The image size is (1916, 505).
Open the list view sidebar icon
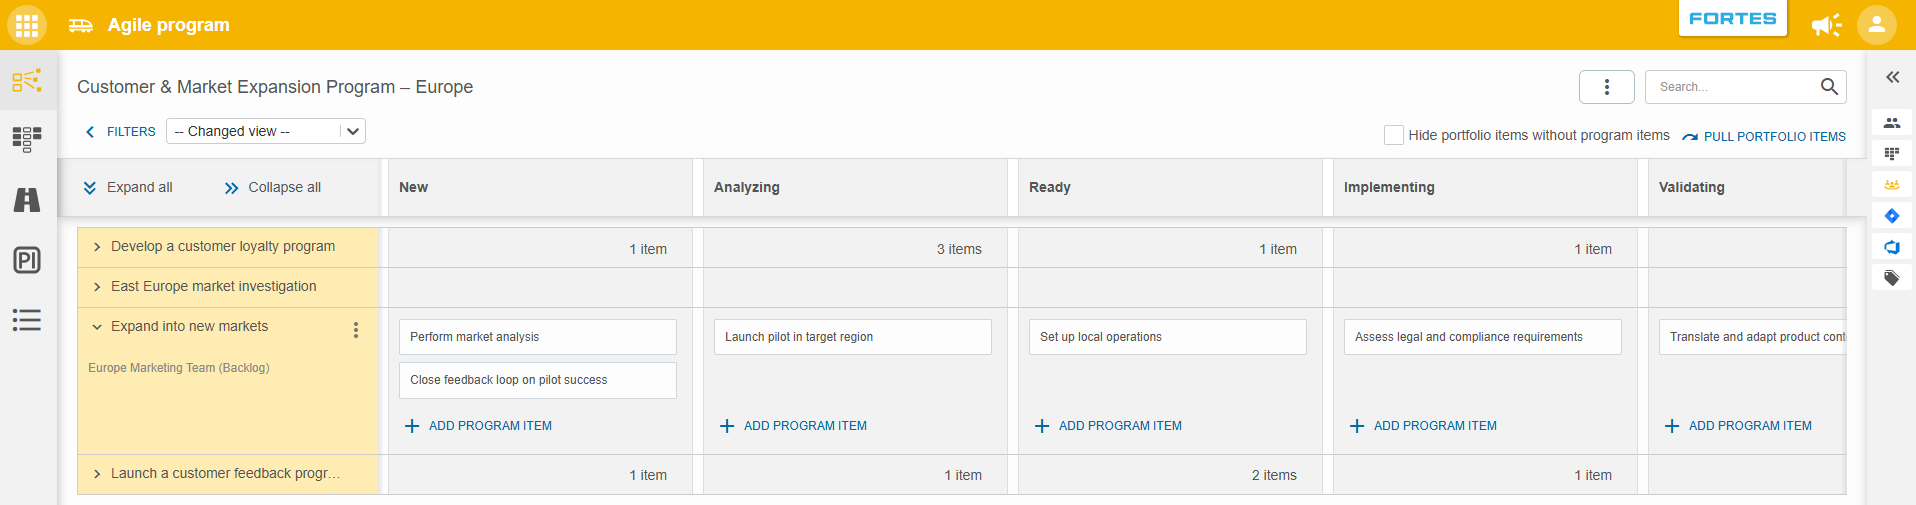[x=27, y=320]
